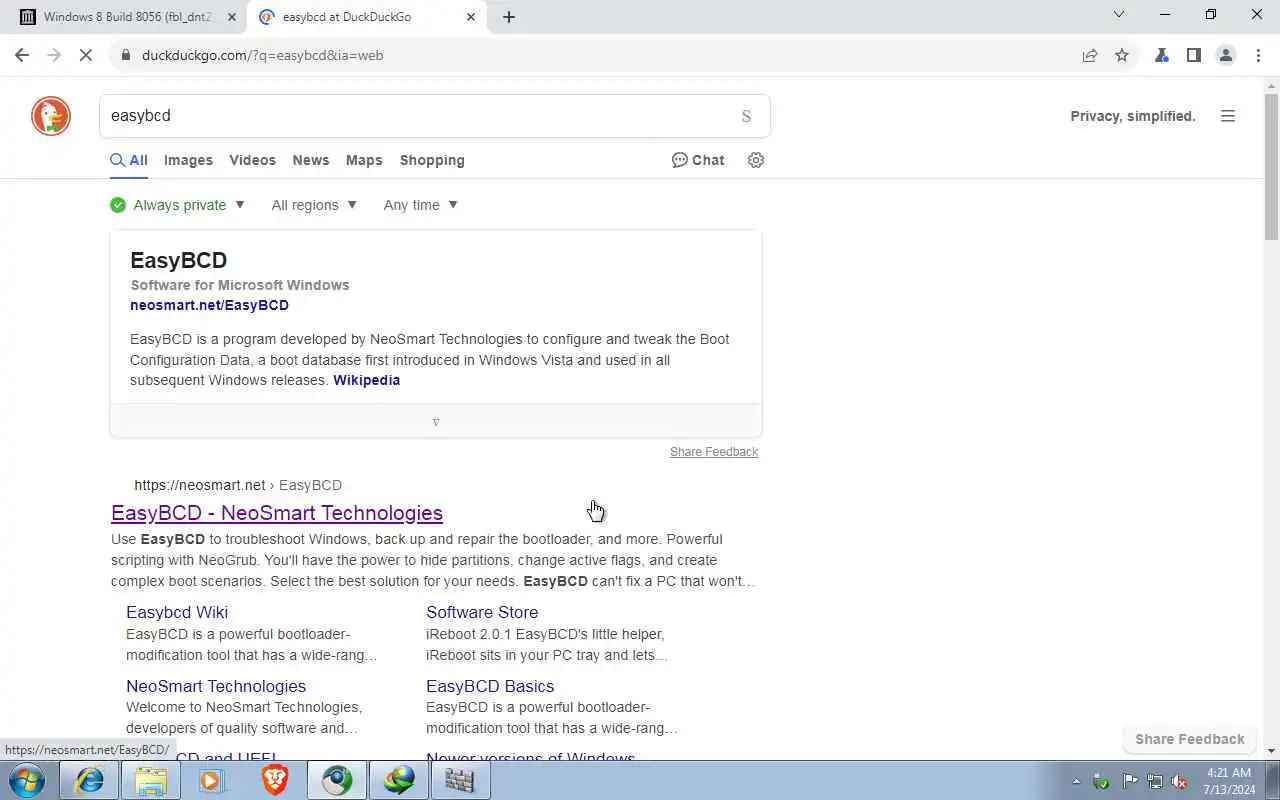The width and height of the screenshot is (1280, 800).
Task: Open a new browser tab
Action: click(509, 17)
